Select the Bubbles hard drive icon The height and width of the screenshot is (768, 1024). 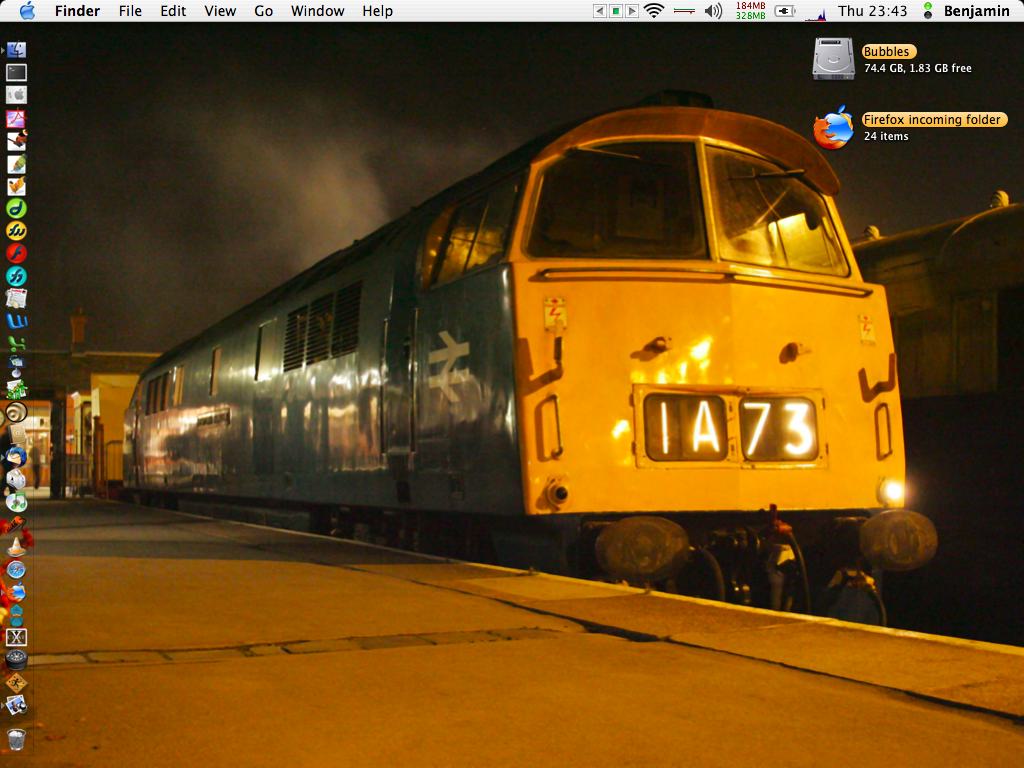833,59
